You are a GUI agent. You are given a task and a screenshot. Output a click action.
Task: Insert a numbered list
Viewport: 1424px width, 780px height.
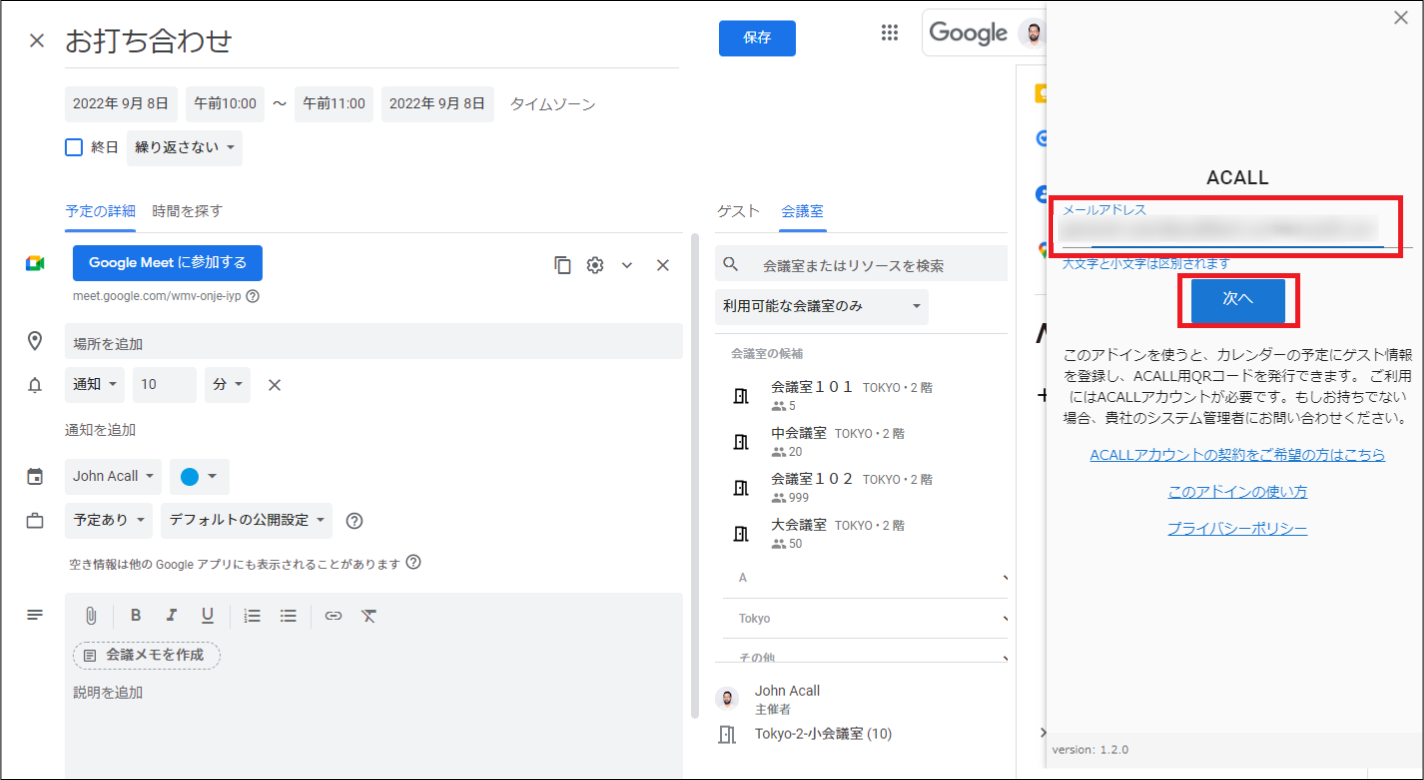click(252, 616)
